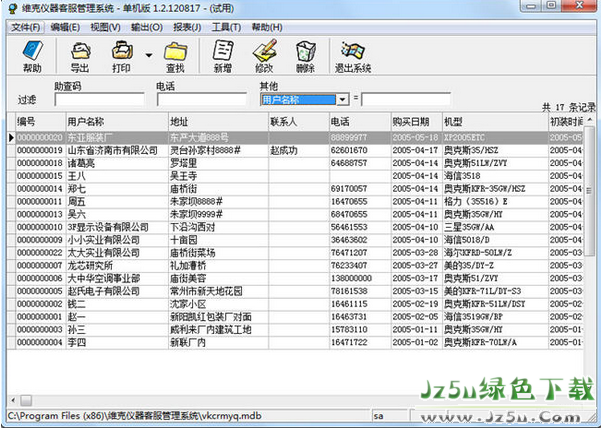Click the horizontal scrollbar left arrow
601x430 pixels.
(13, 400)
